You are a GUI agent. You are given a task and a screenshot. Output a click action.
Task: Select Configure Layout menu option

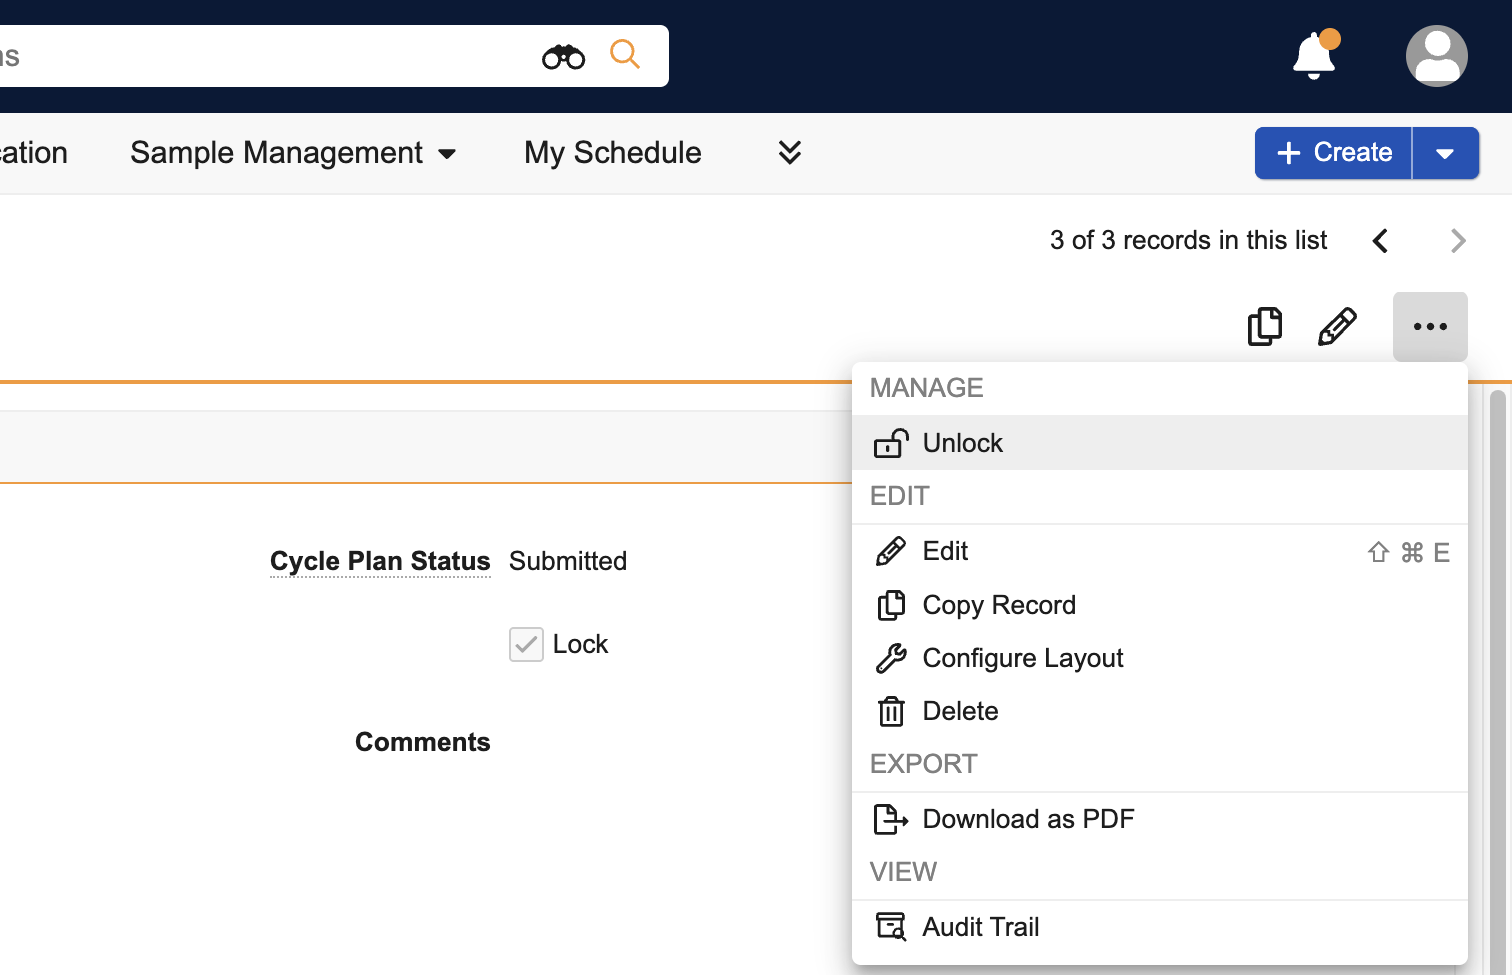pos(1022,658)
